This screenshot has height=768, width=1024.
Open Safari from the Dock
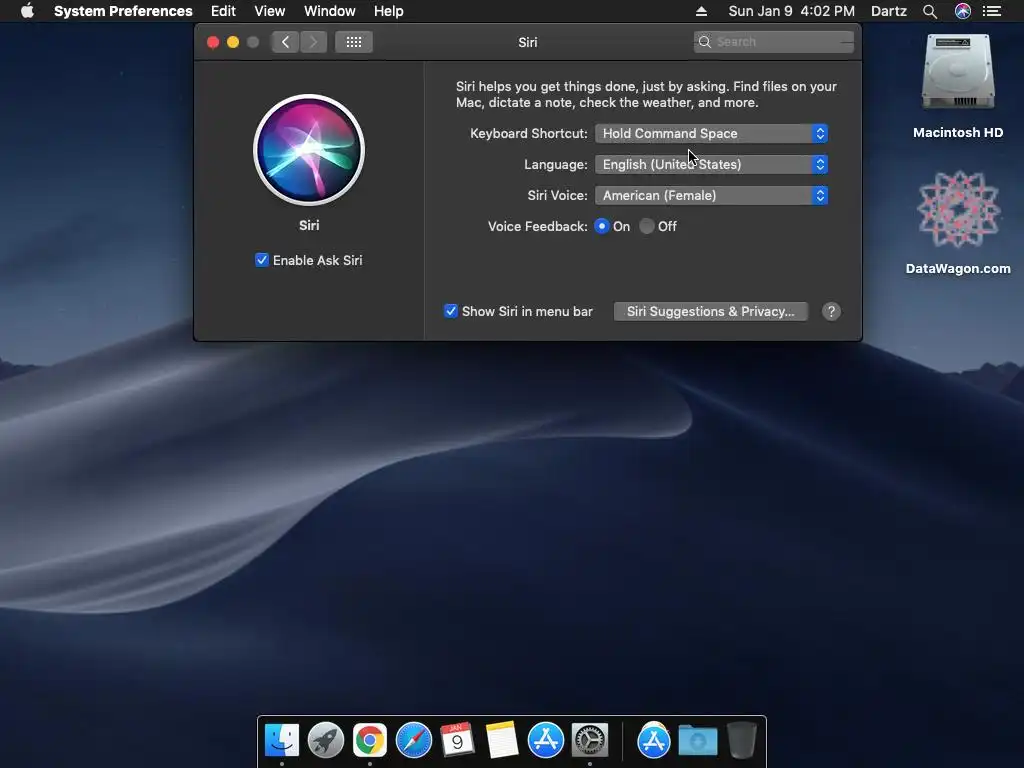[x=414, y=740]
